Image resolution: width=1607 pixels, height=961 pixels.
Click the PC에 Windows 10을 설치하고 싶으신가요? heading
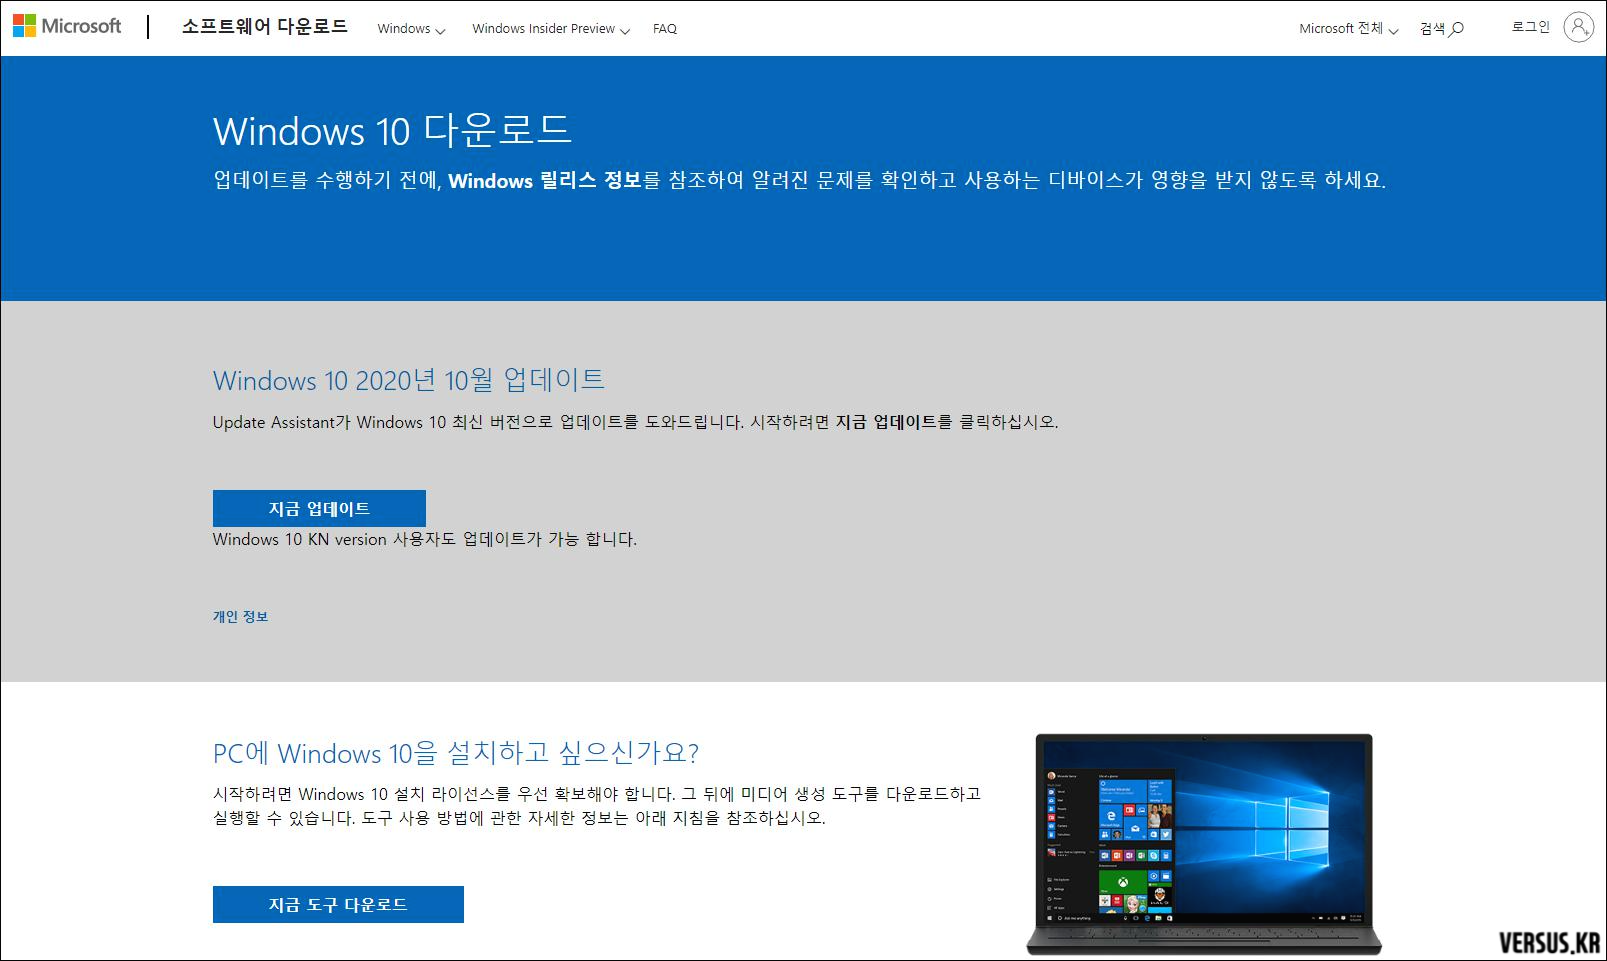(456, 752)
